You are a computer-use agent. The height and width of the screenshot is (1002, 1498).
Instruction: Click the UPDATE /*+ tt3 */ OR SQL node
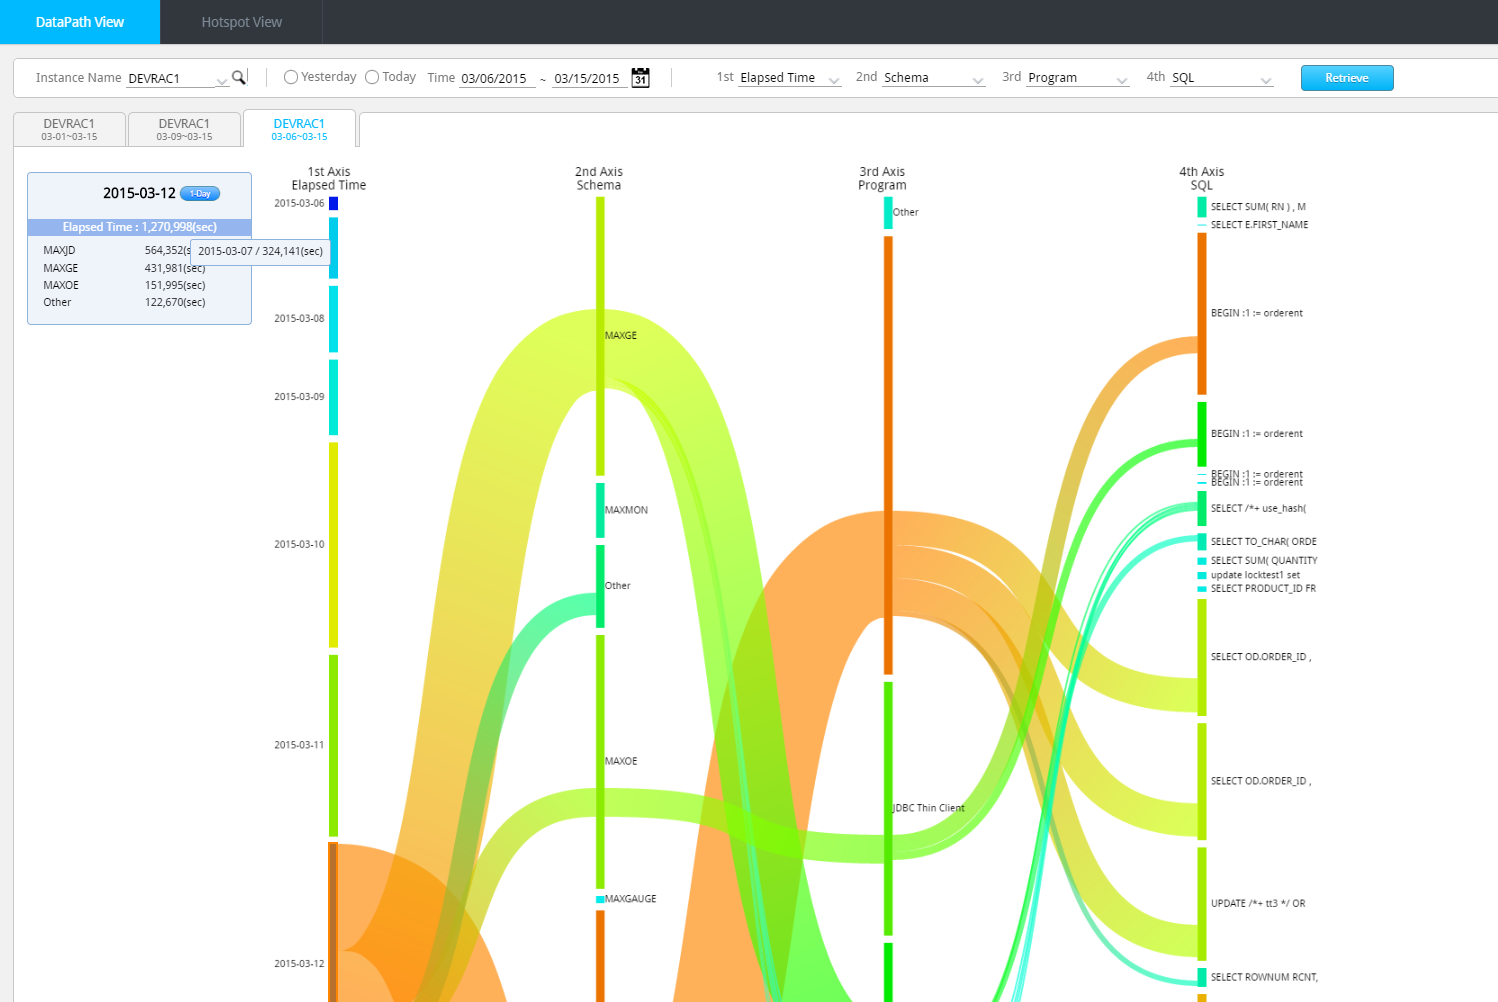pos(1202,904)
